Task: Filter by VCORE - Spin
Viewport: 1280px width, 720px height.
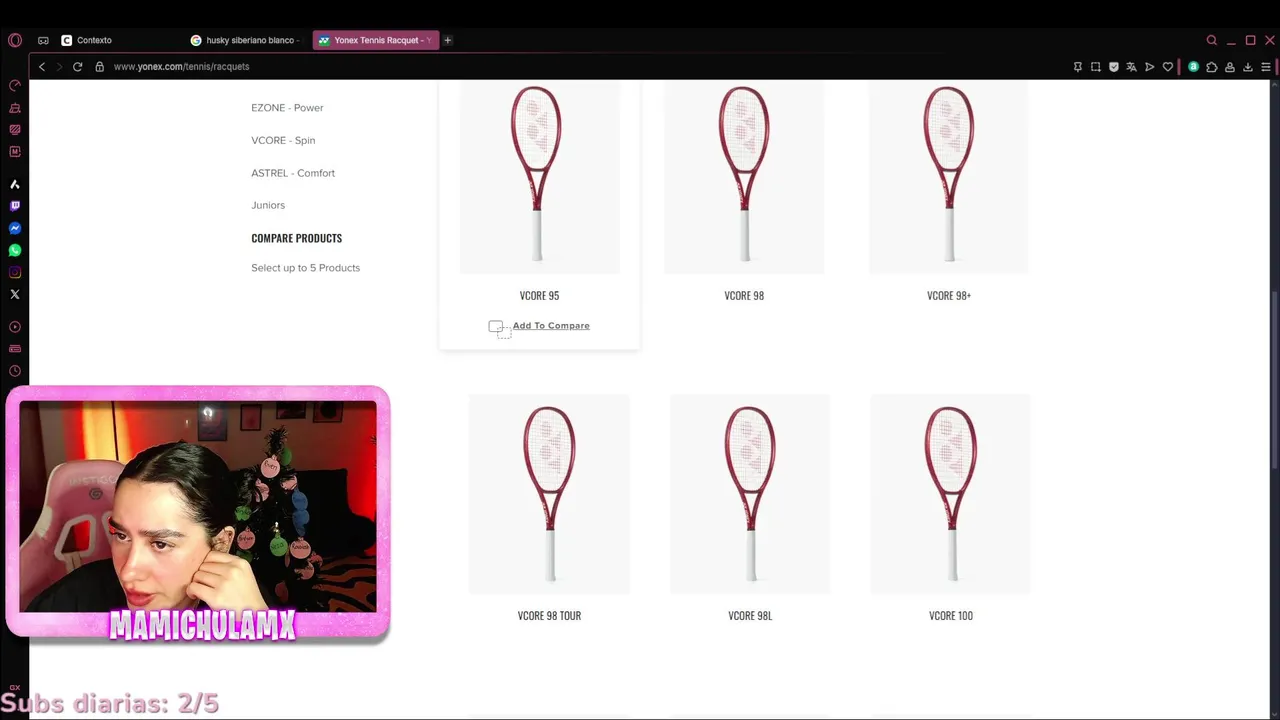Action: pos(283,141)
